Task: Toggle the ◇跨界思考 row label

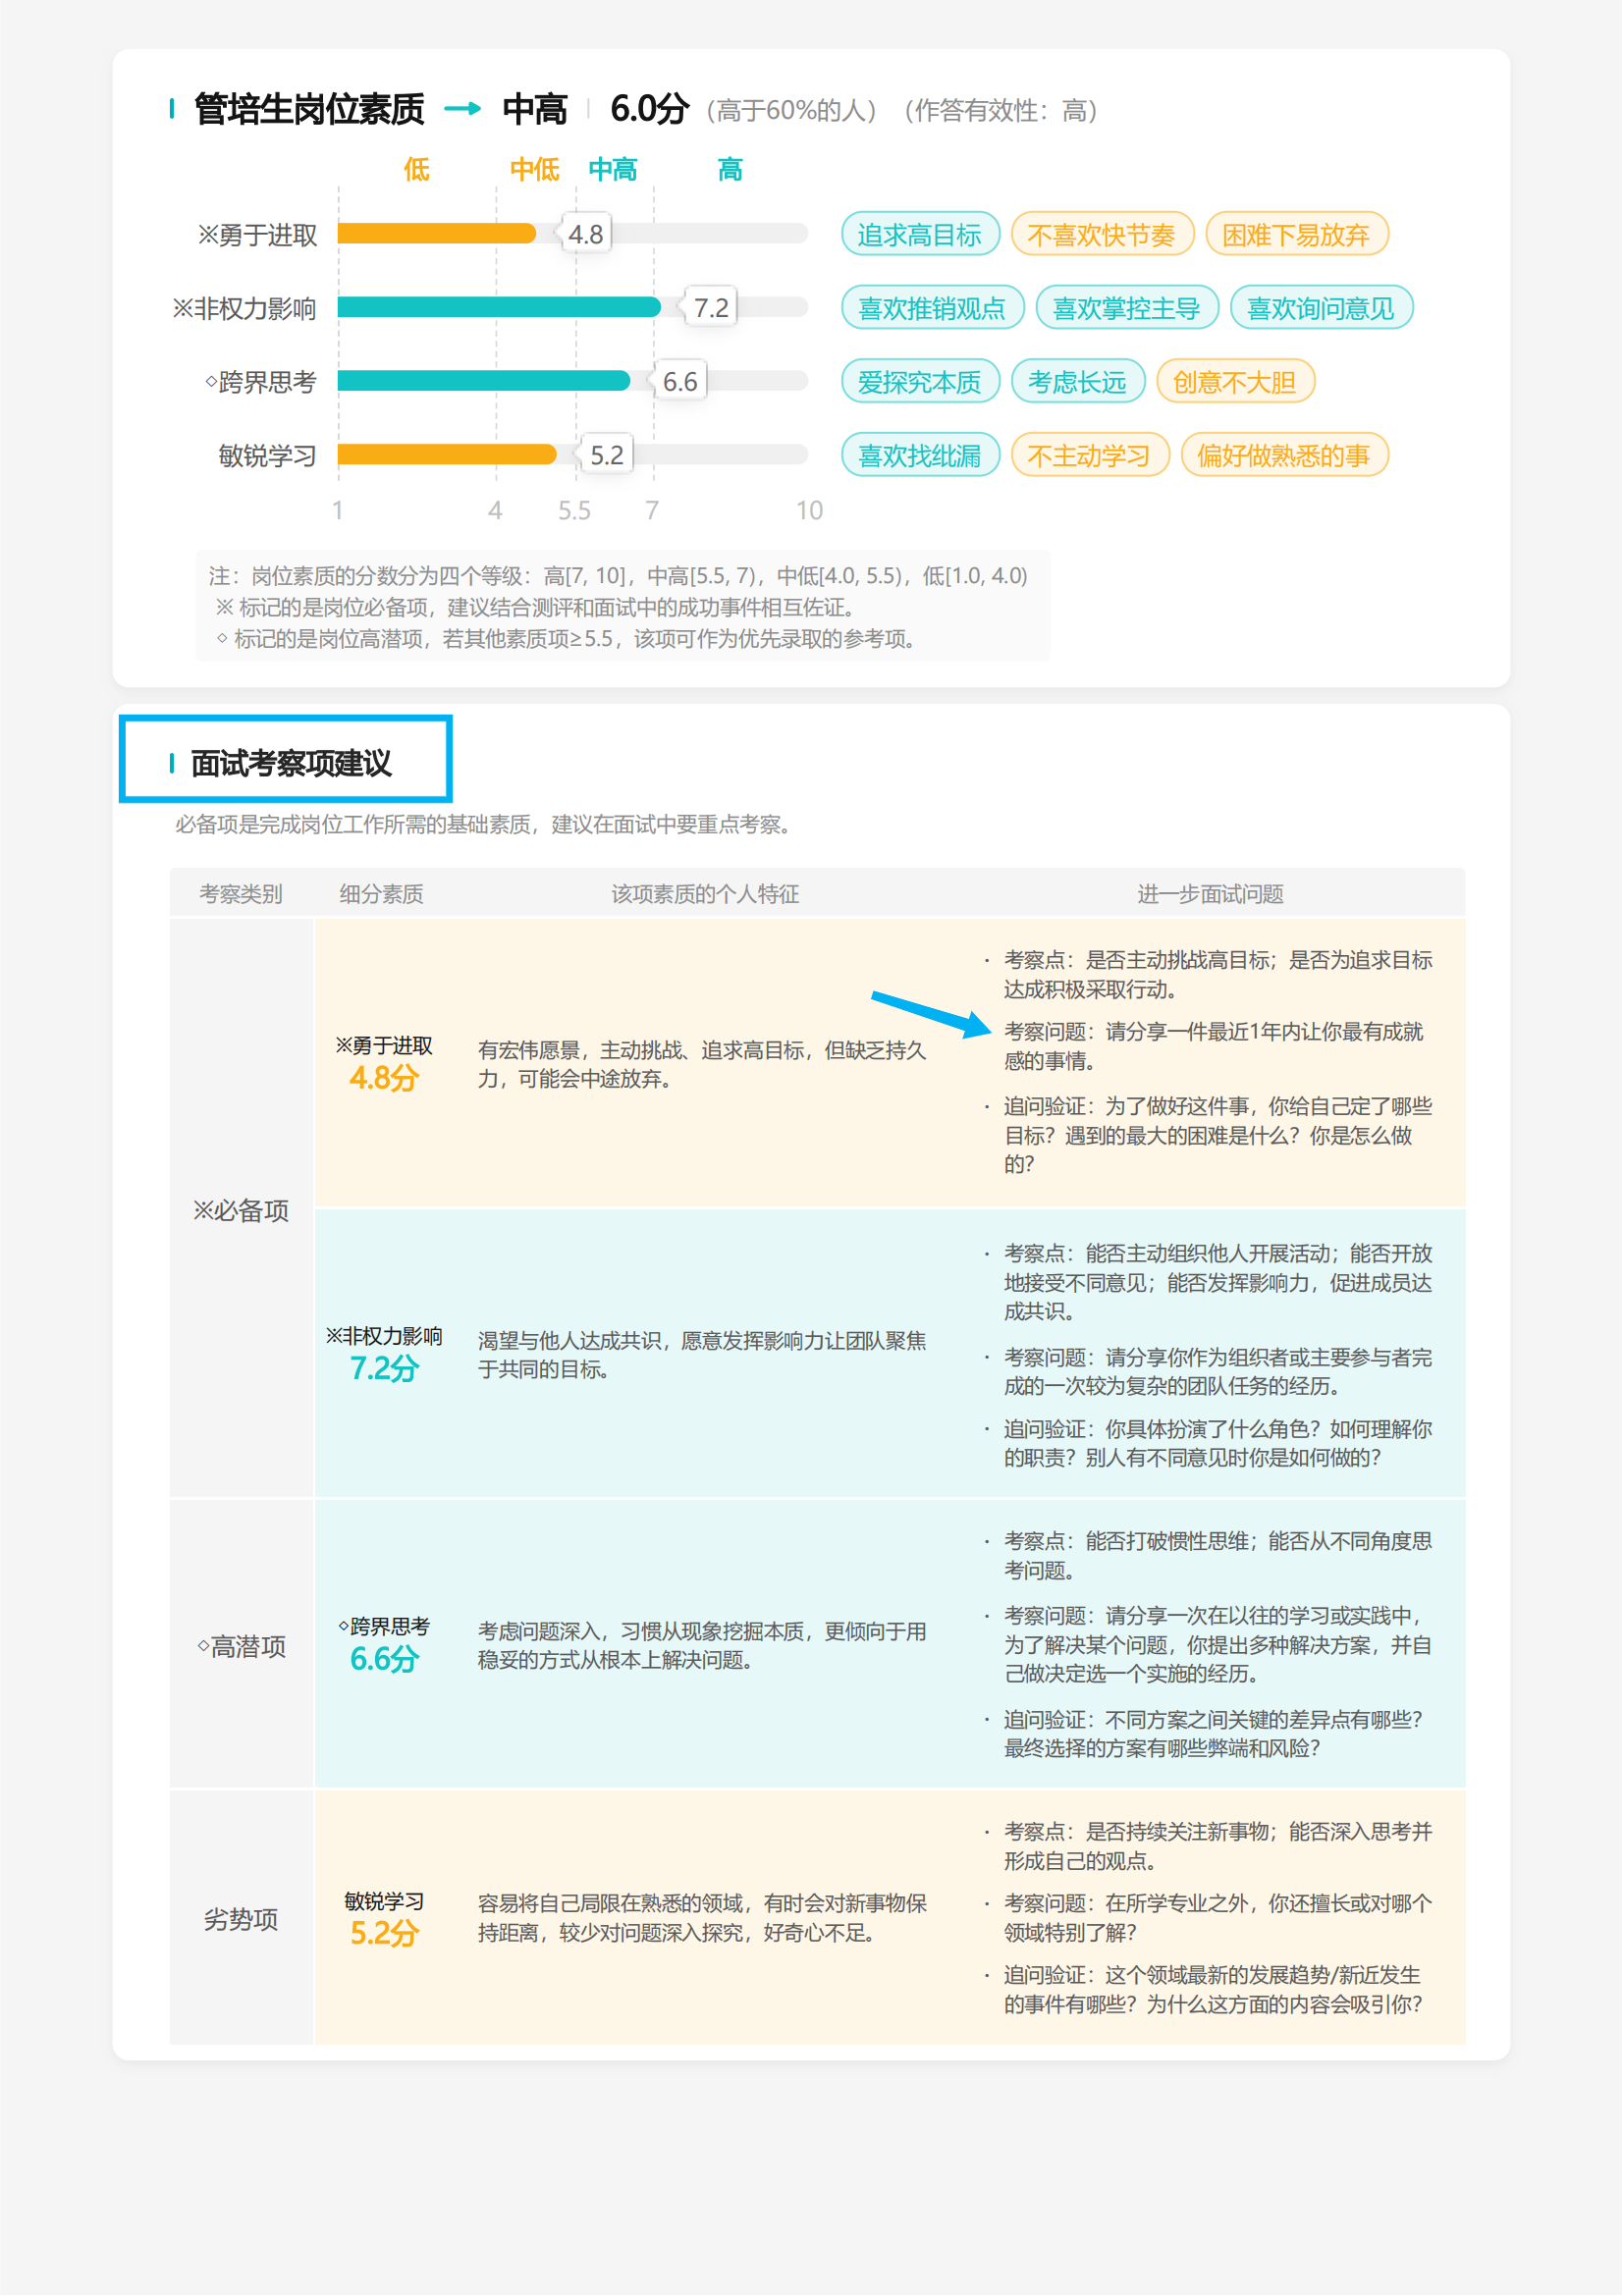Action: coord(262,382)
